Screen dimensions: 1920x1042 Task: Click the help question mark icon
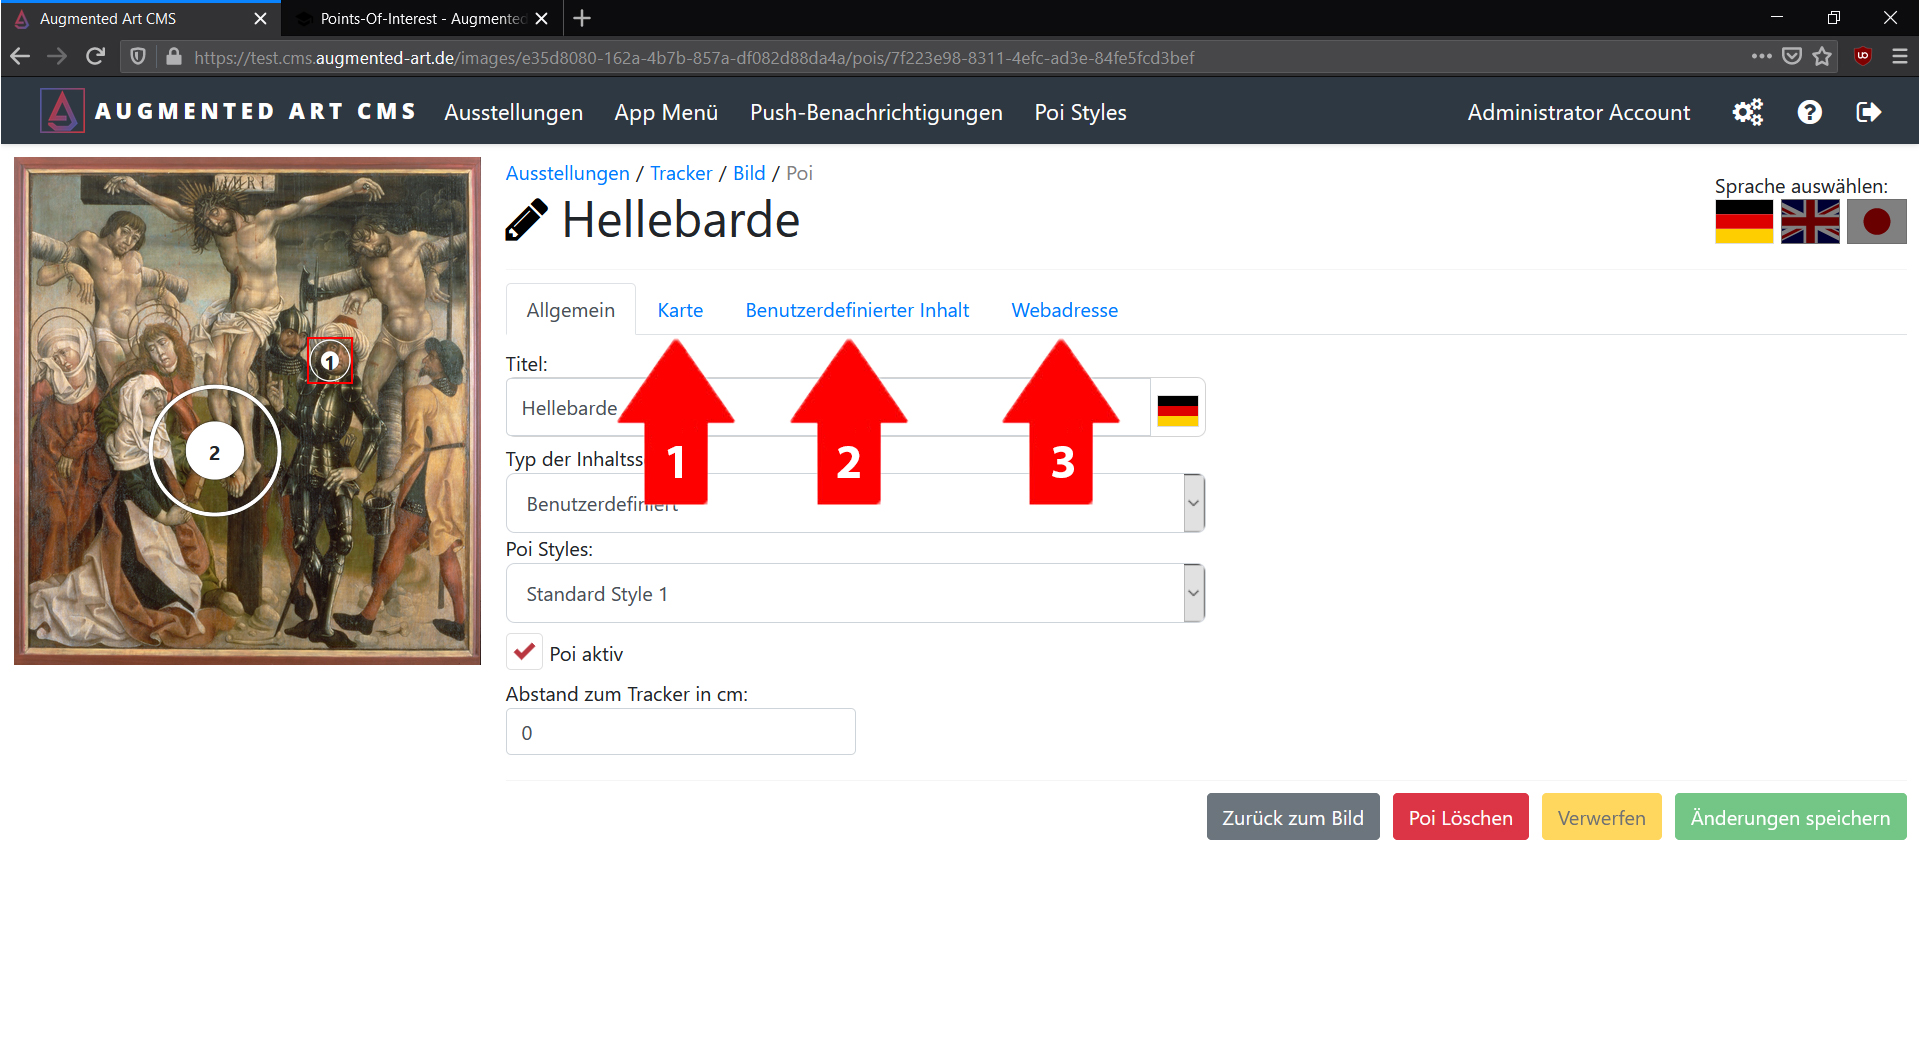click(1809, 112)
